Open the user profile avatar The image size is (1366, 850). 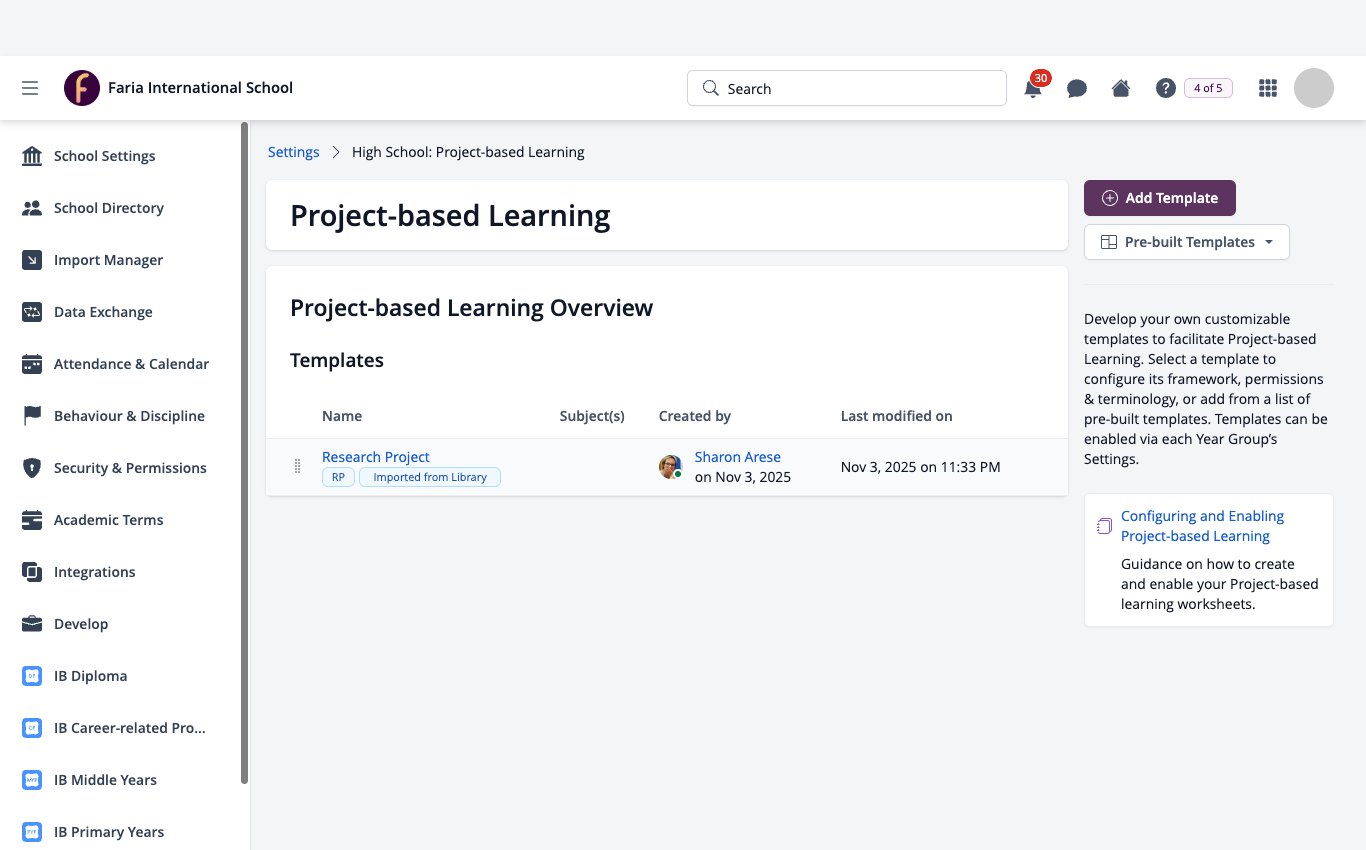pos(1314,88)
